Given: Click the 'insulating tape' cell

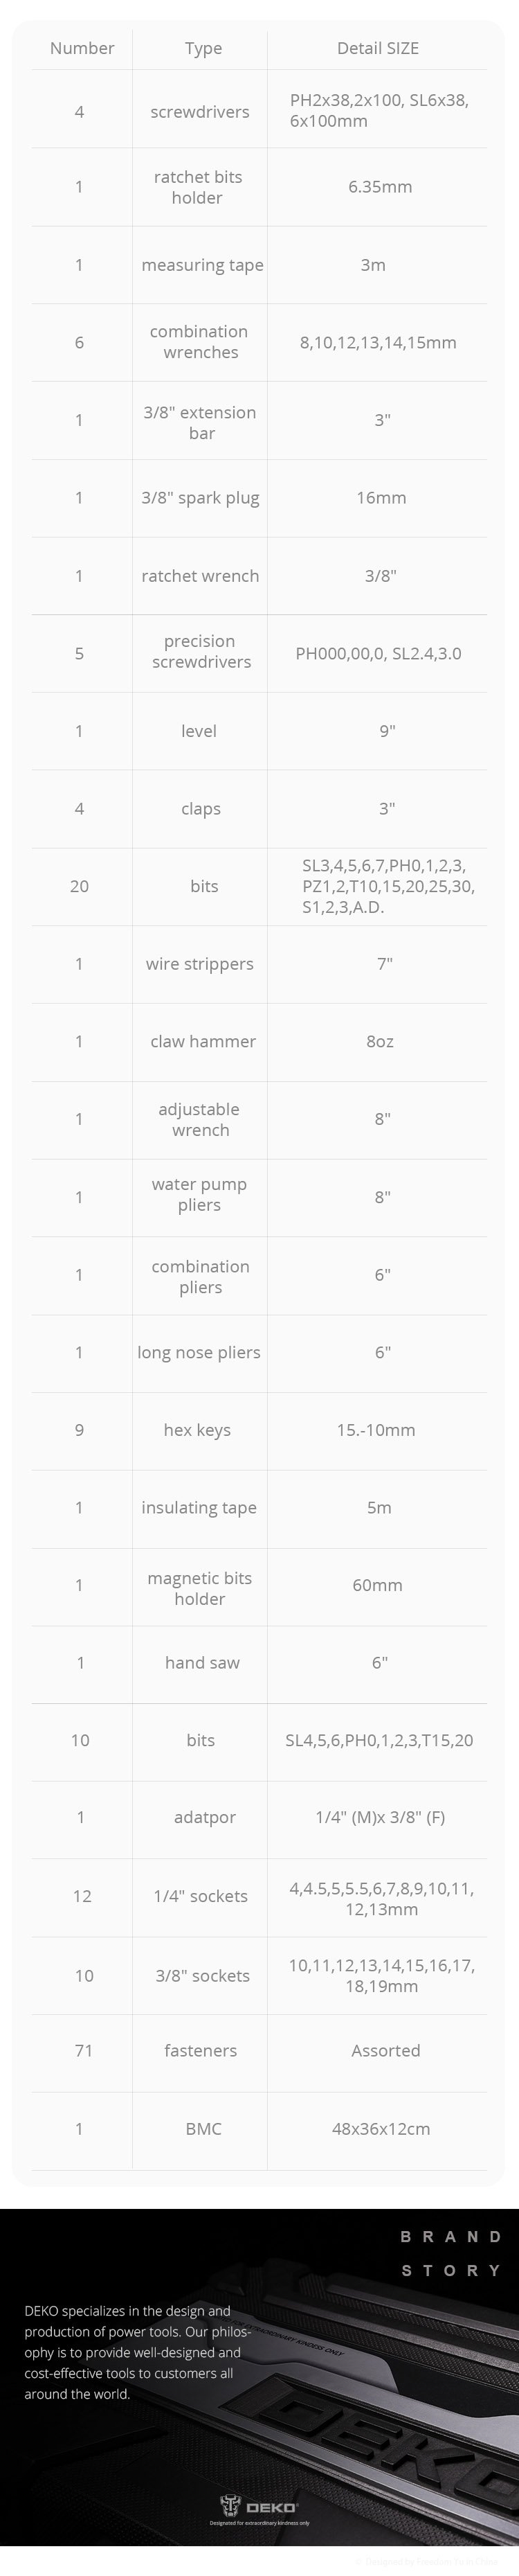Looking at the screenshot, I should click(x=199, y=1507).
